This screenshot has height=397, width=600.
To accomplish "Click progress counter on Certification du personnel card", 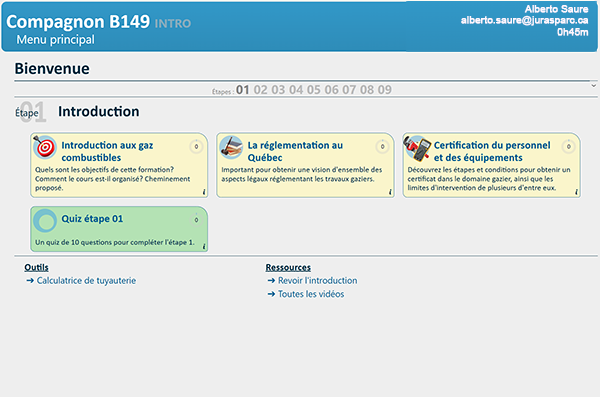I will pyautogui.click(x=569, y=146).
